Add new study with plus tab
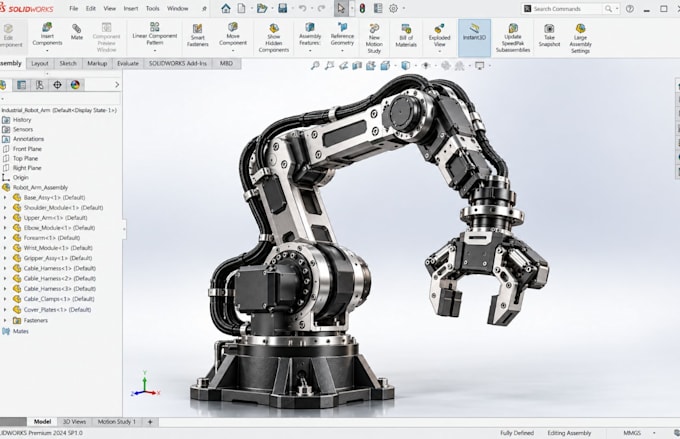The image size is (680, 439). coord(150,422)
